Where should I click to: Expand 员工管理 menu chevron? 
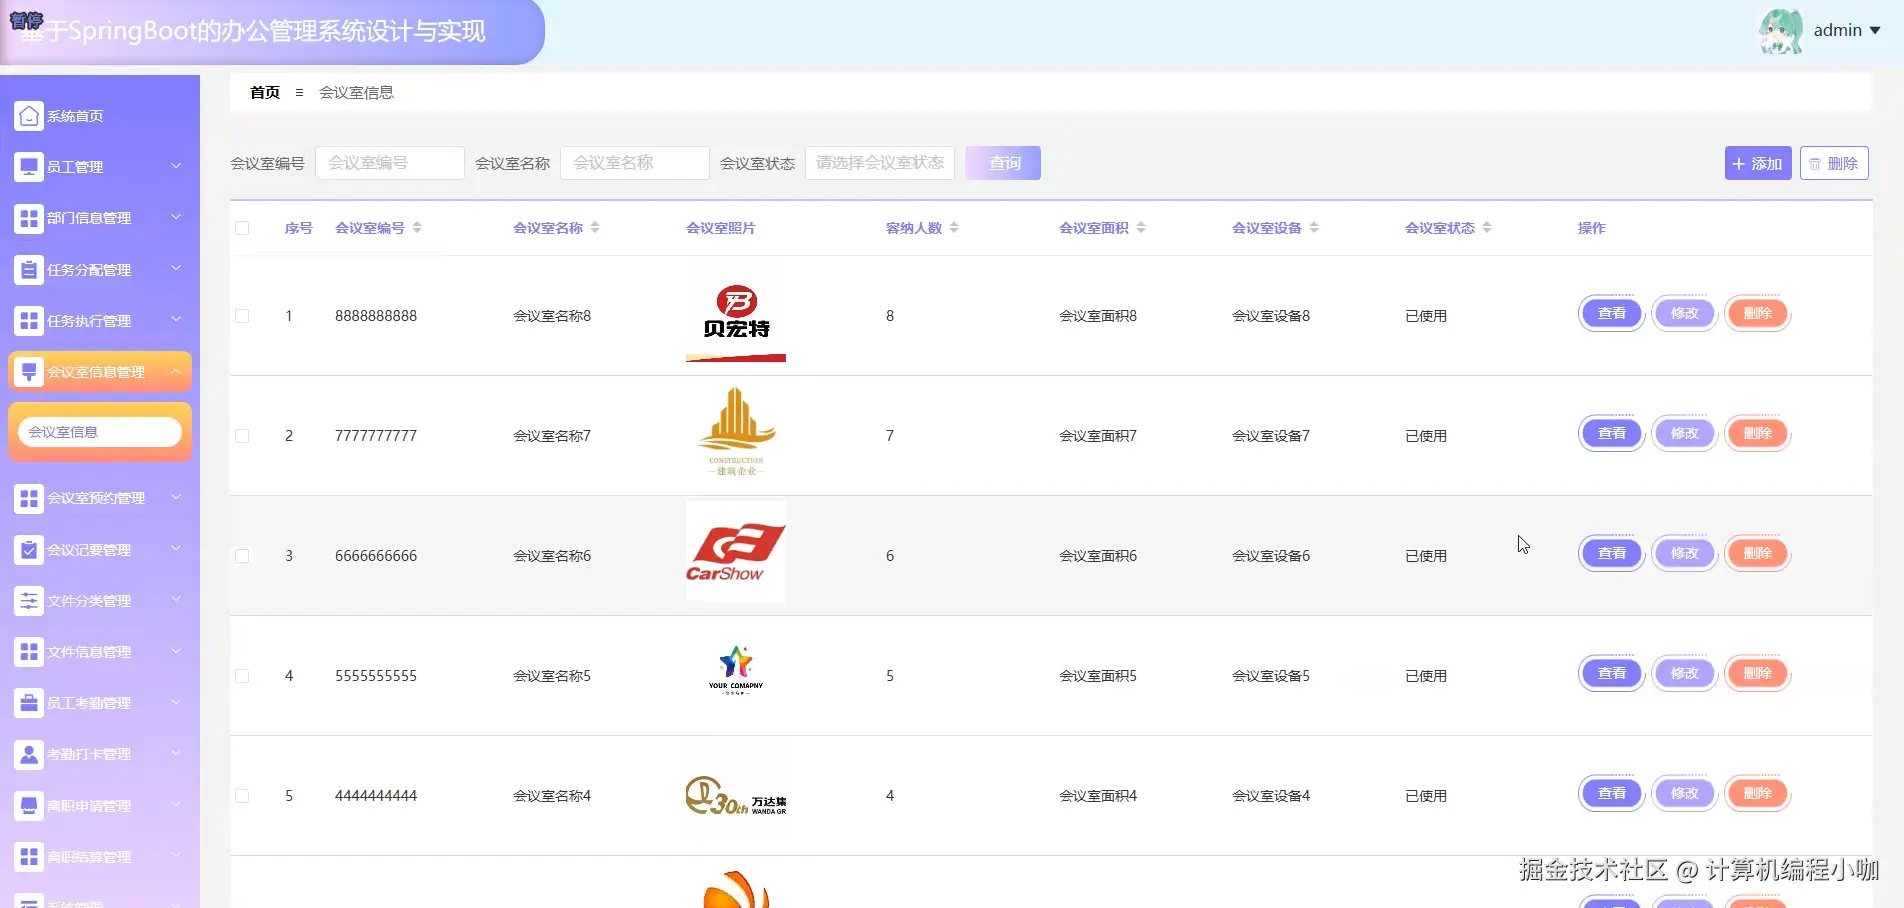[176, 166]
